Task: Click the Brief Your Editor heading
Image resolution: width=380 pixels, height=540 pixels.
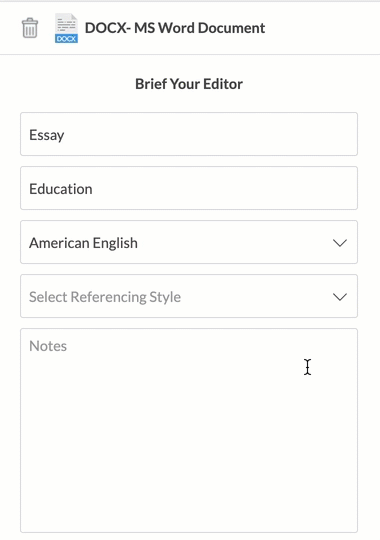Action: (x=189, y=84)
